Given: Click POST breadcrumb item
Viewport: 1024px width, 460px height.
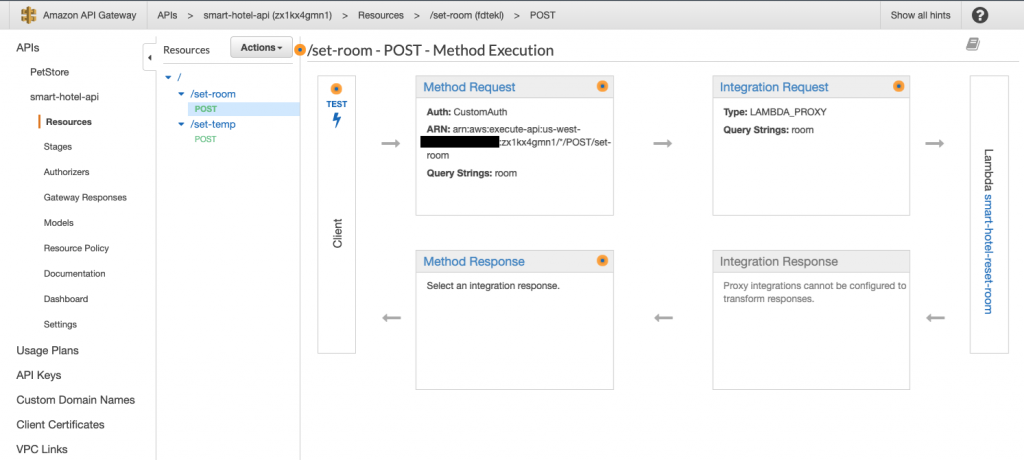Looking at the screenshot, I should pos(543,15).
